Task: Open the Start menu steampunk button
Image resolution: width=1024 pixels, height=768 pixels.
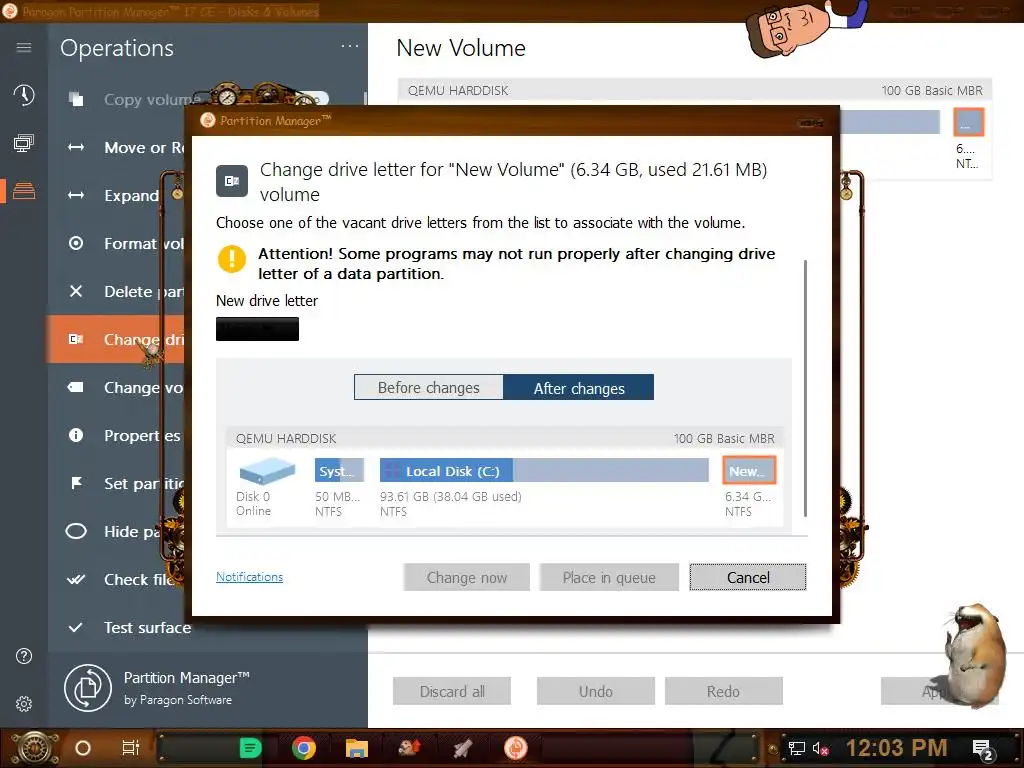Action: point(34,748)
